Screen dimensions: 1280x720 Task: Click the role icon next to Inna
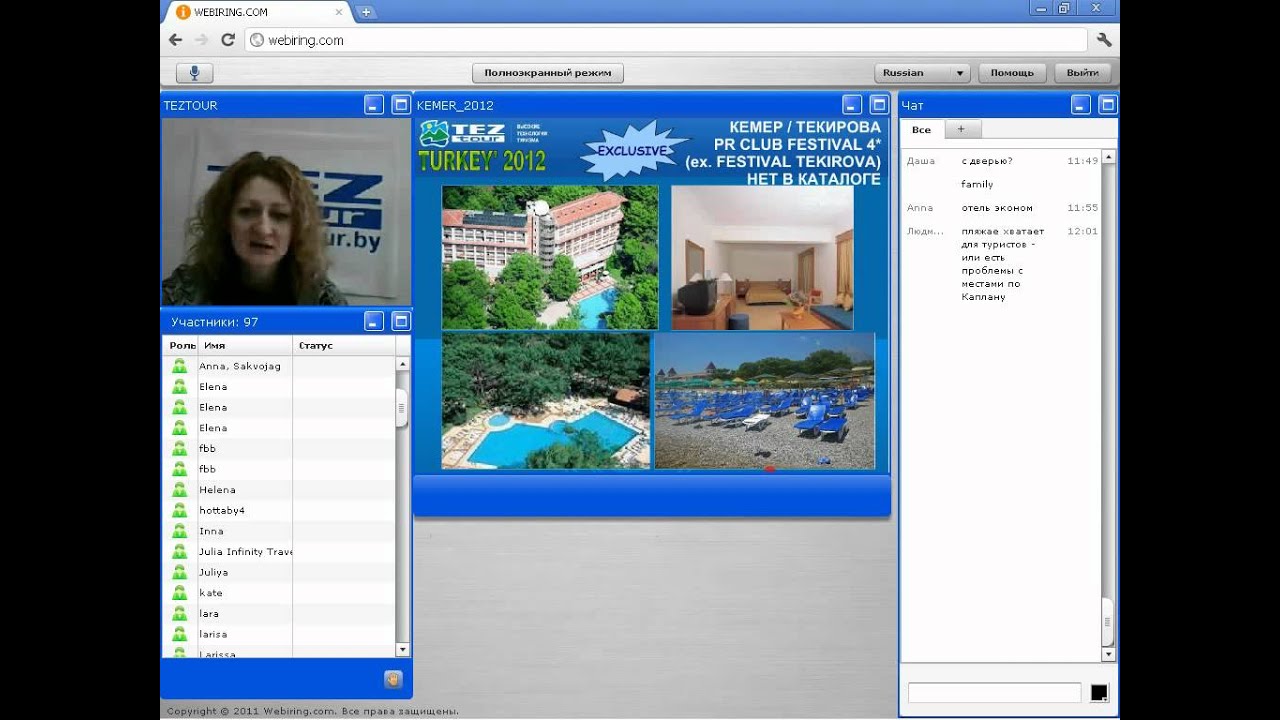point(180,531)
